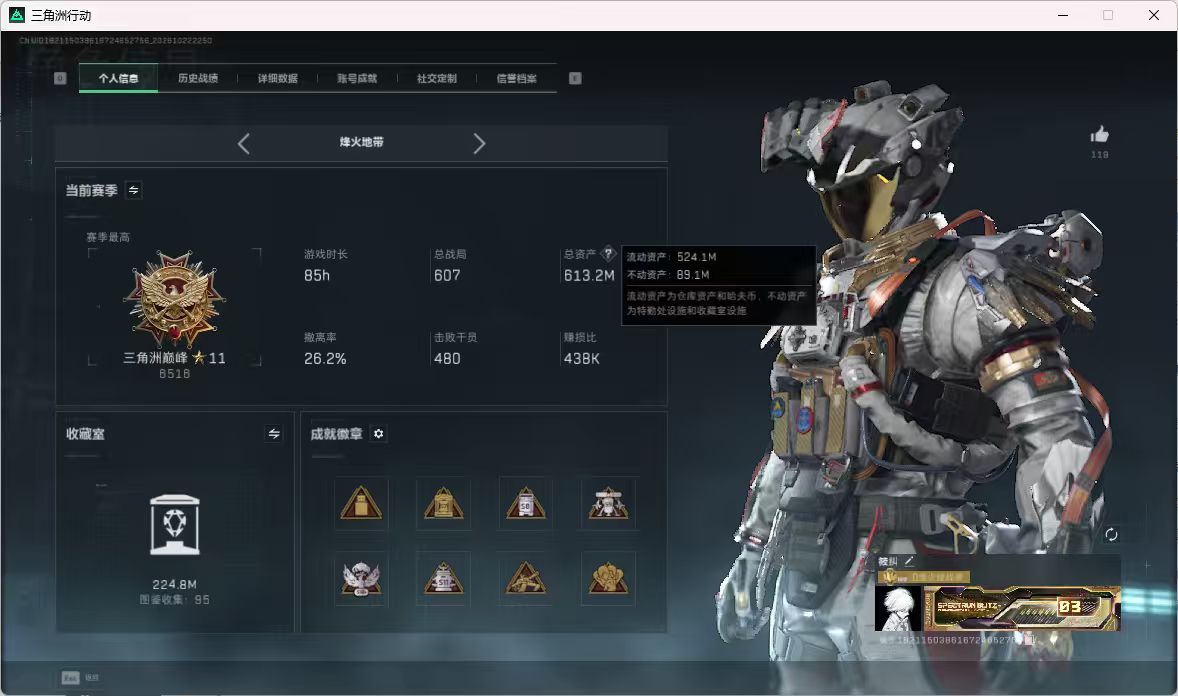Open the 收藏室 display case icon
Image resolution: width=1178 pixels, height=696 pixels.
pyautogui.click(x=175, y=525)
